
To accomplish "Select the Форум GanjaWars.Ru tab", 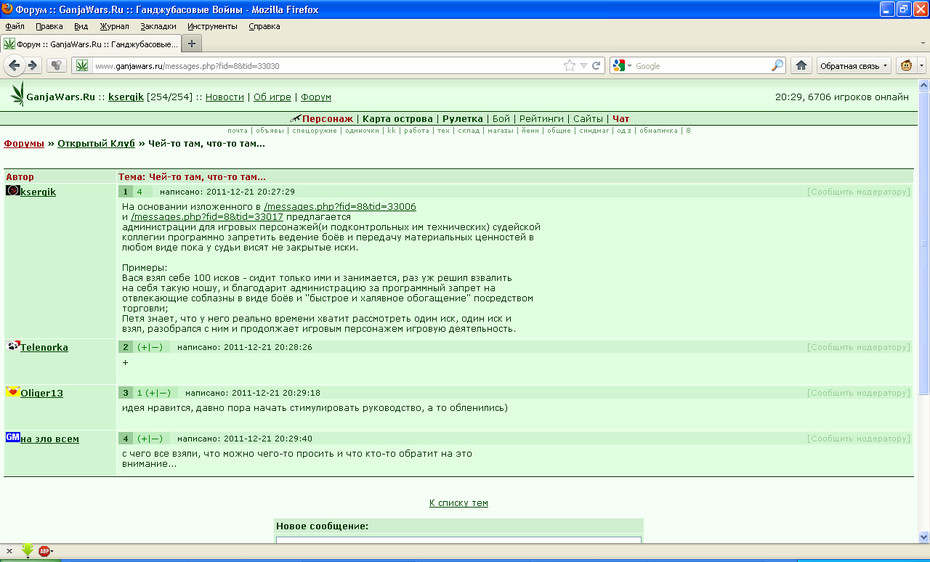I will tap(91, 44).
